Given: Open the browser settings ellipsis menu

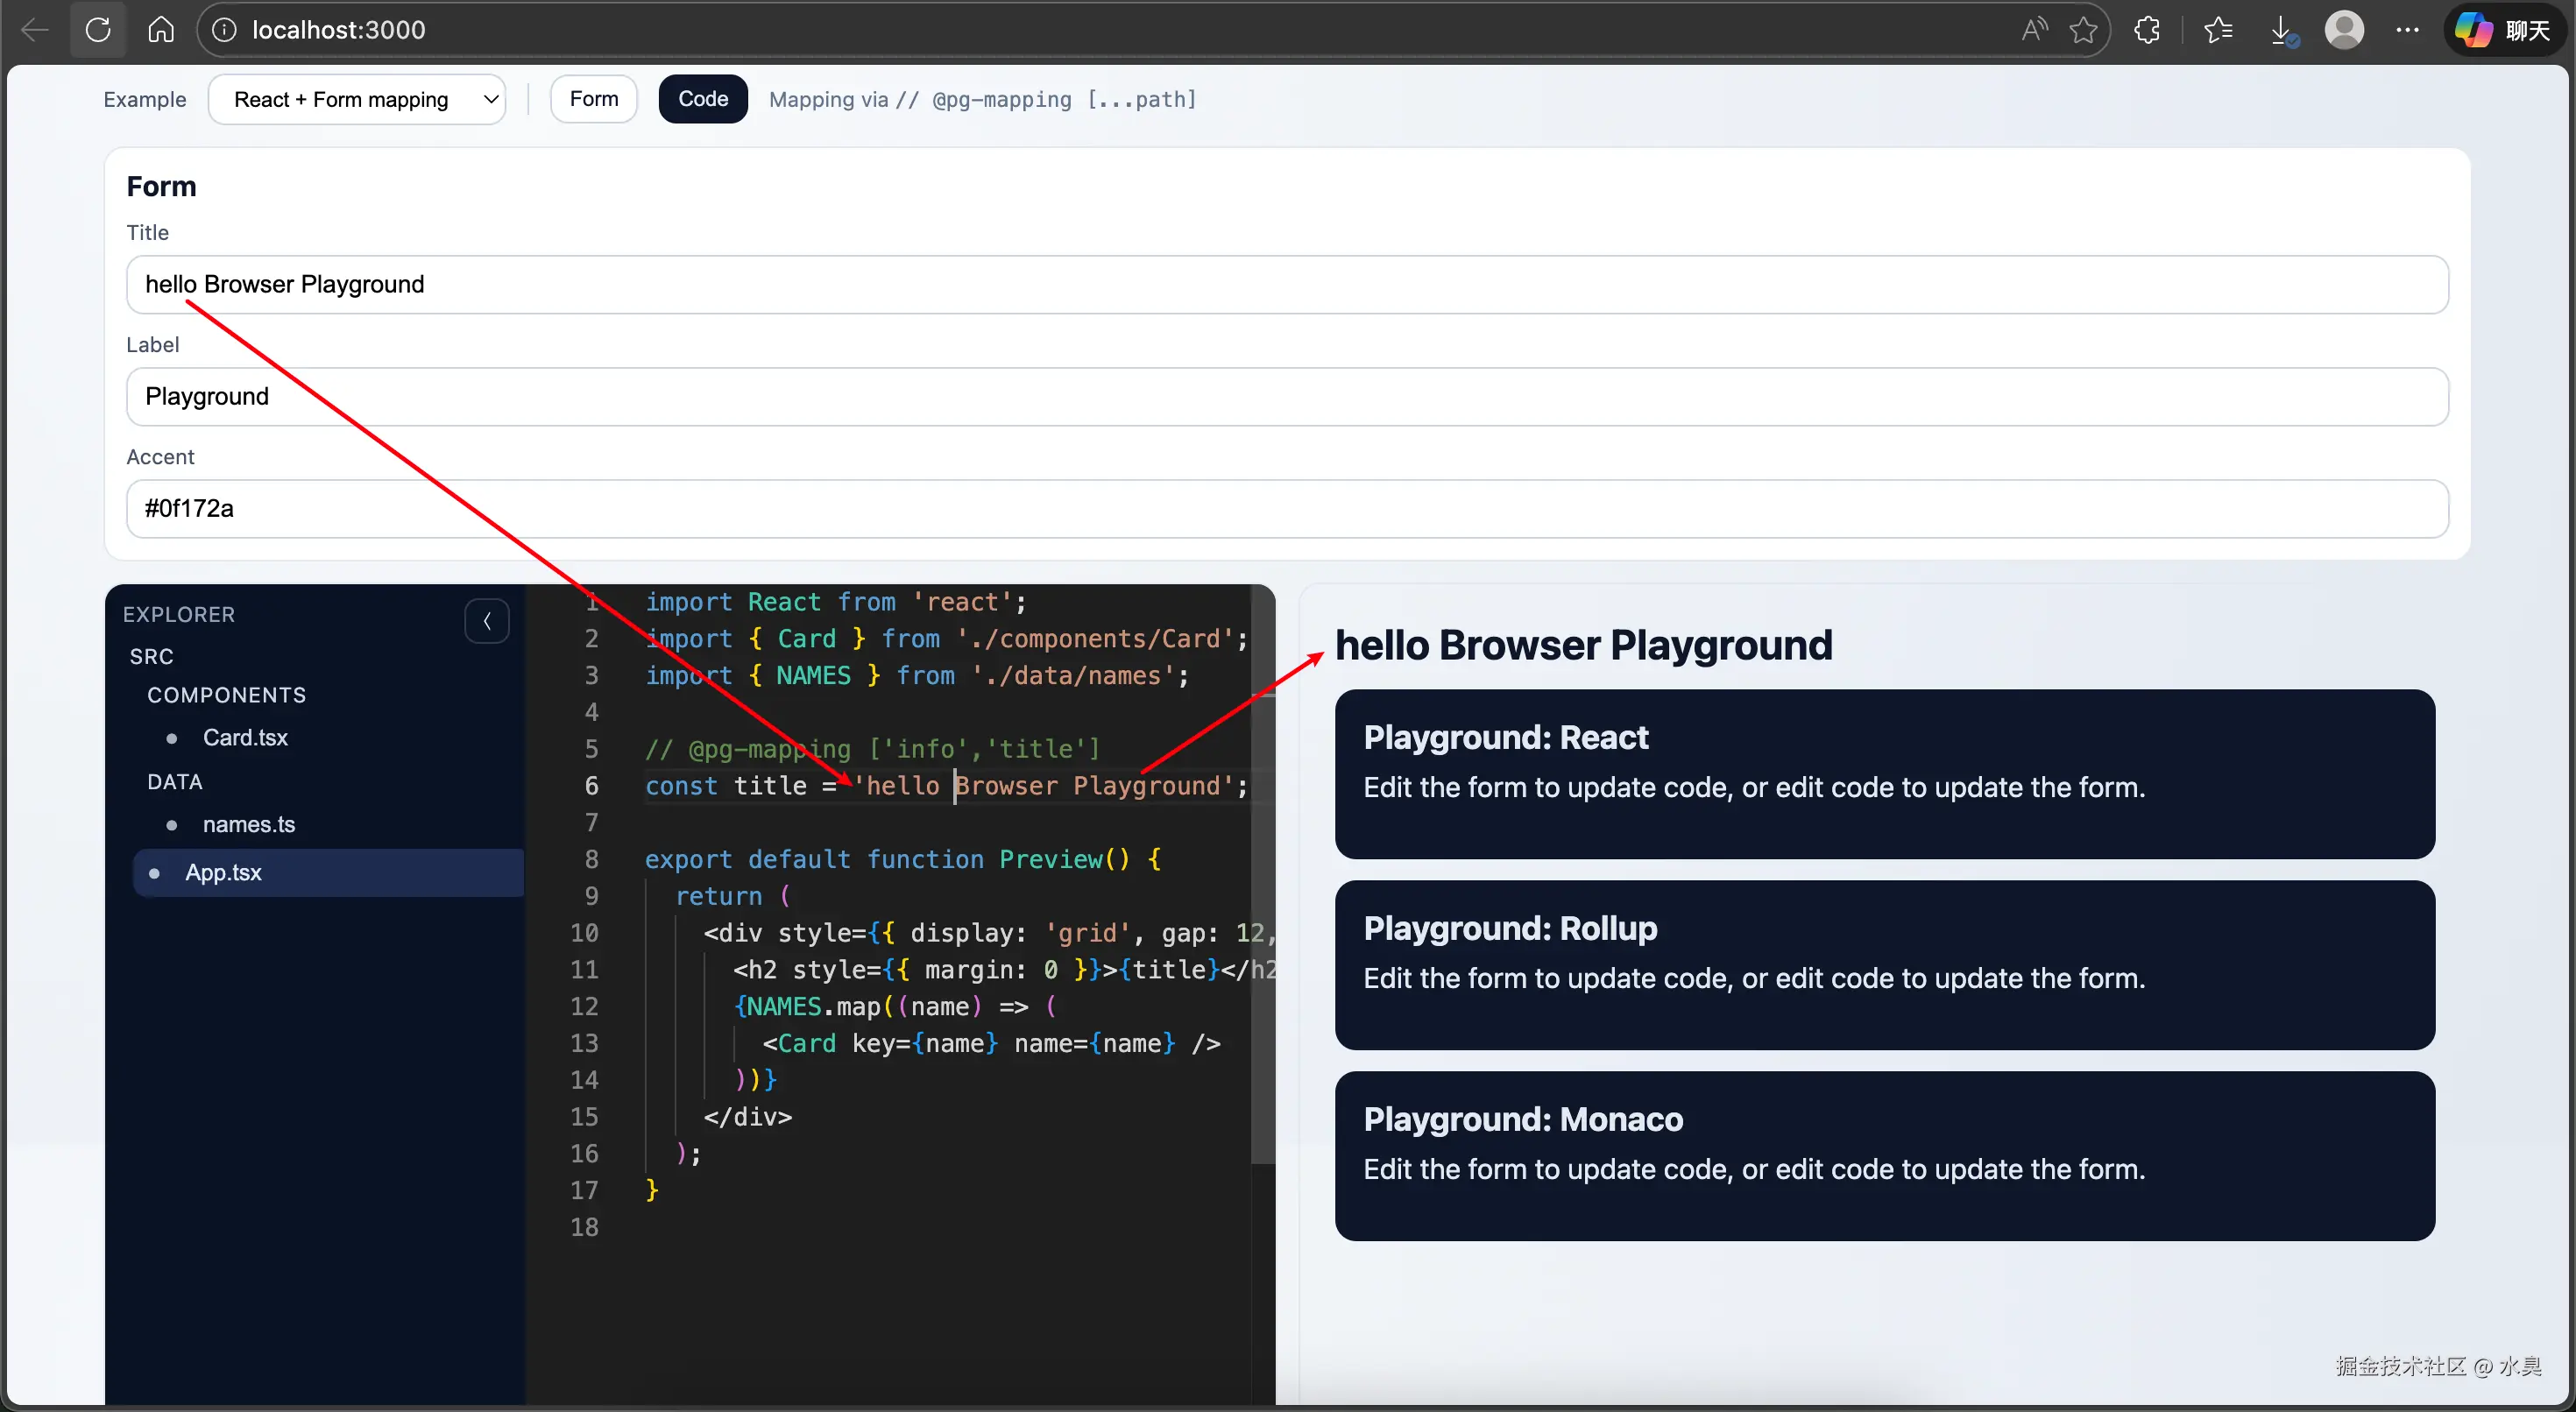Looking at the screenshot, I should point(2407,30).
